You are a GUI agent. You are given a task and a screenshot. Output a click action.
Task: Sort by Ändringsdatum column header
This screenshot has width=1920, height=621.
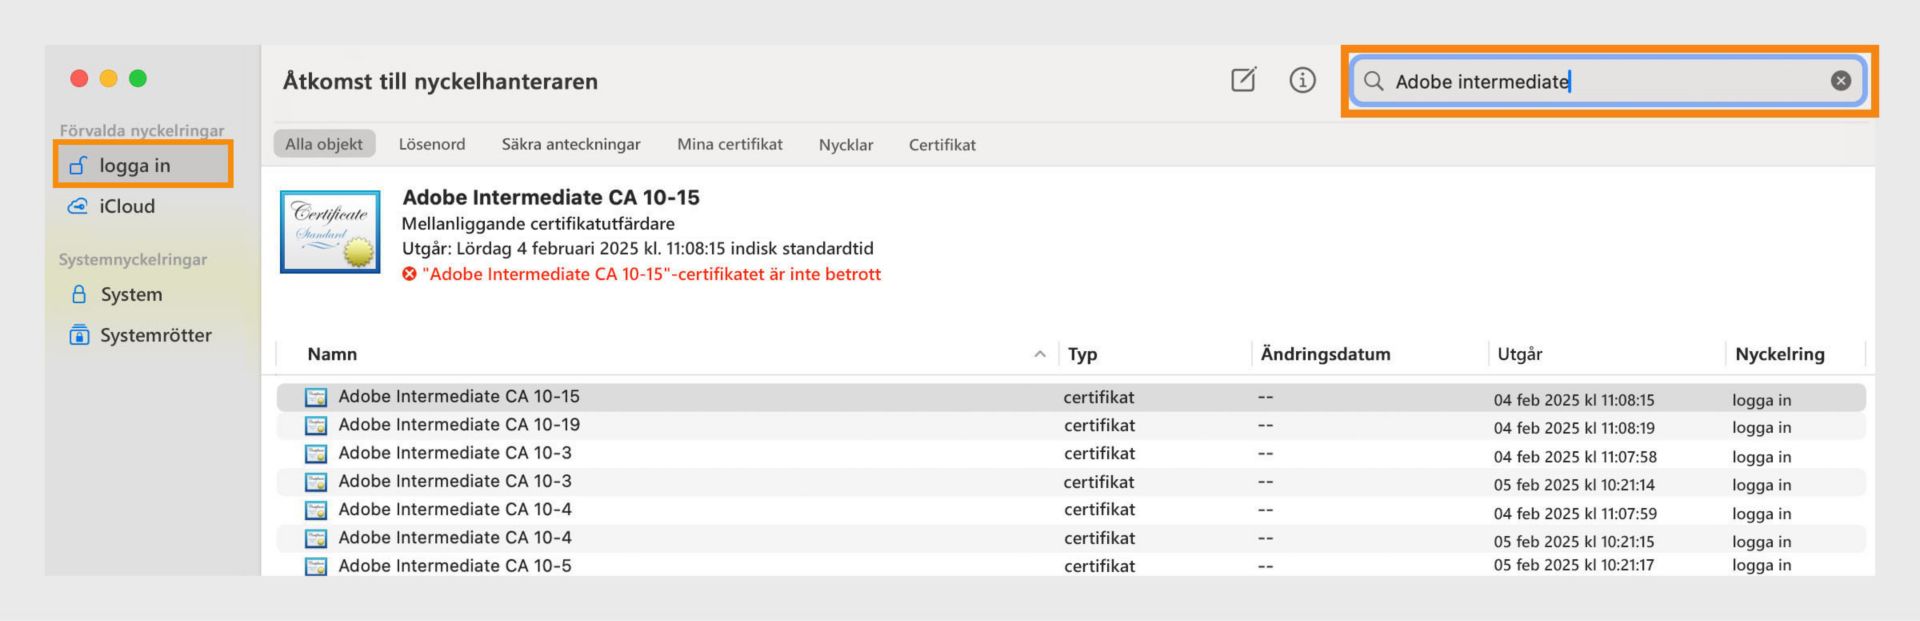click(1325, 354)
